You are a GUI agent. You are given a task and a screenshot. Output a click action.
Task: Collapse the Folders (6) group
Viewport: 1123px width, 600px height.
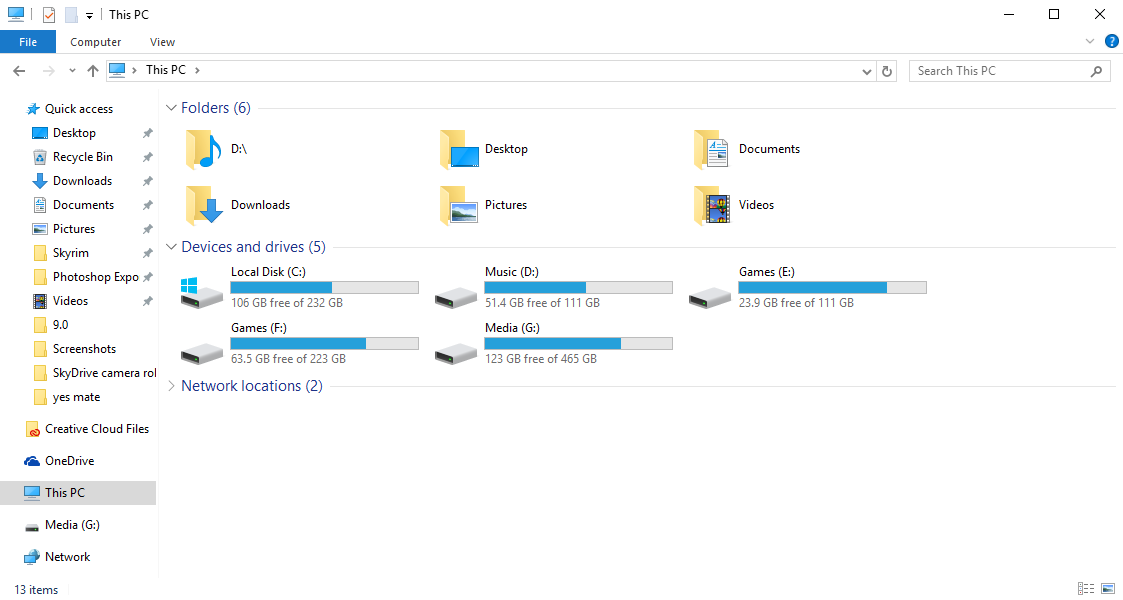click(x=171, y=108)
